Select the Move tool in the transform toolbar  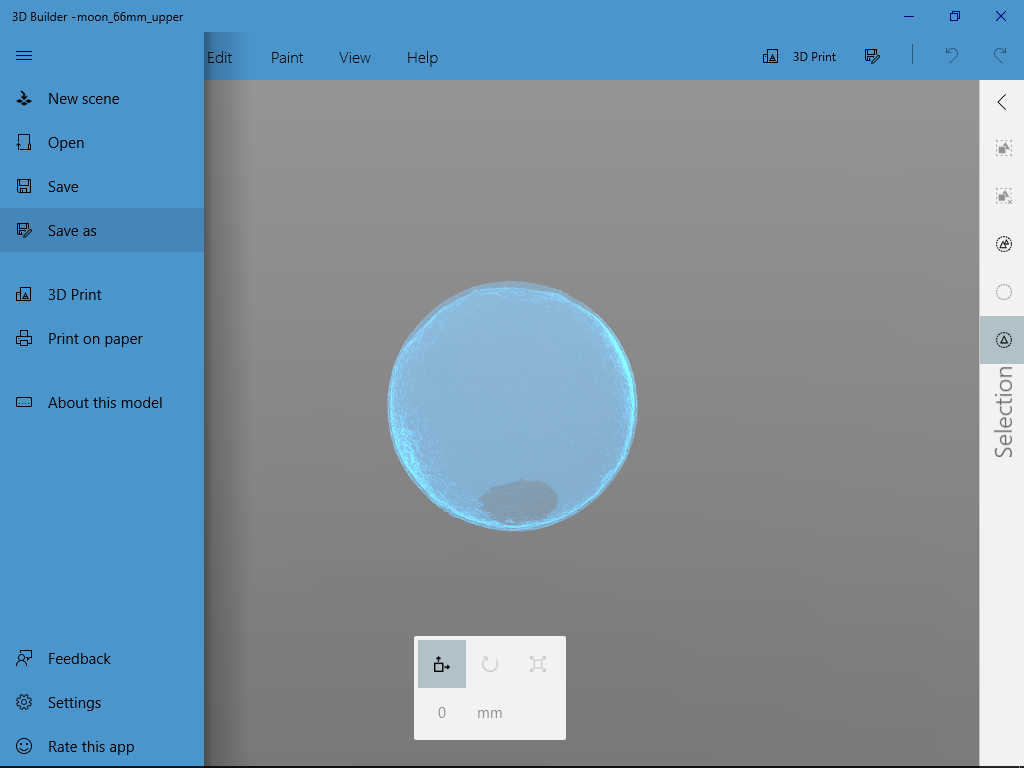tap(441, 663)
